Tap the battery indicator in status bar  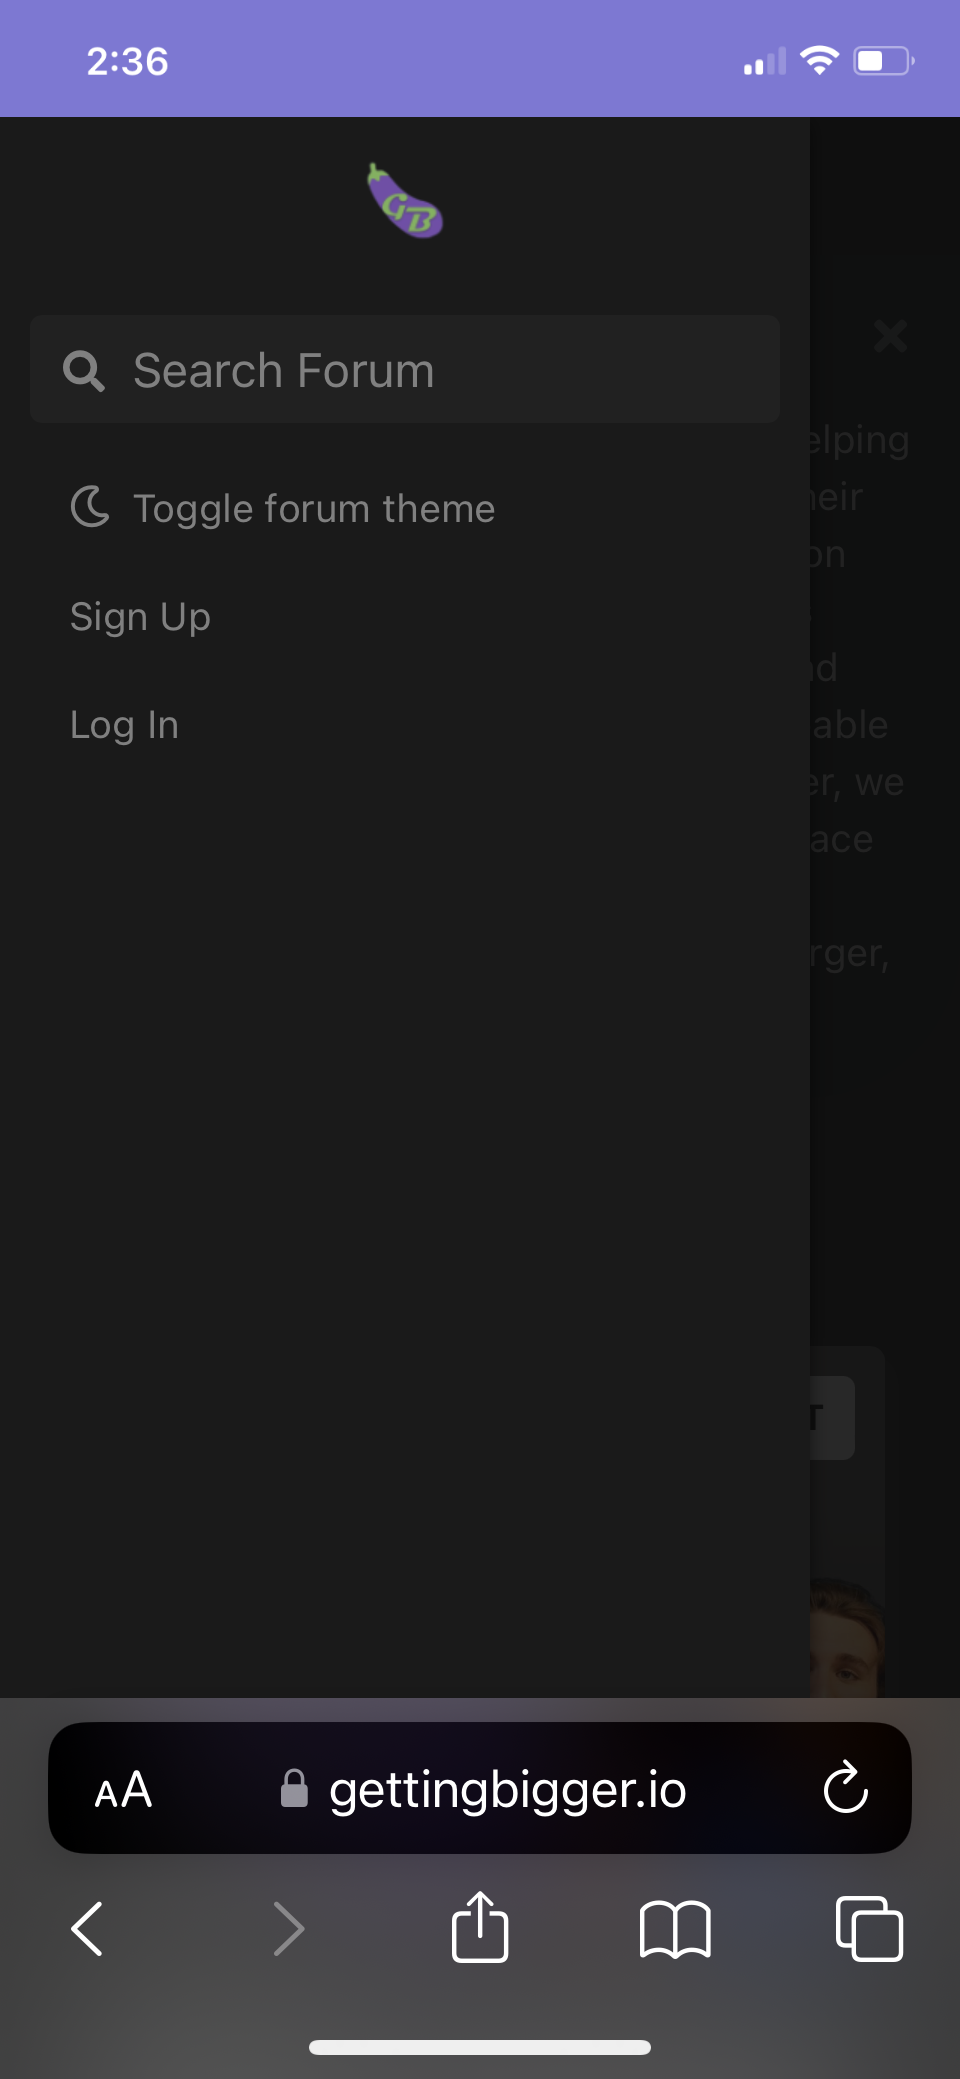click(x=884, y=61)
